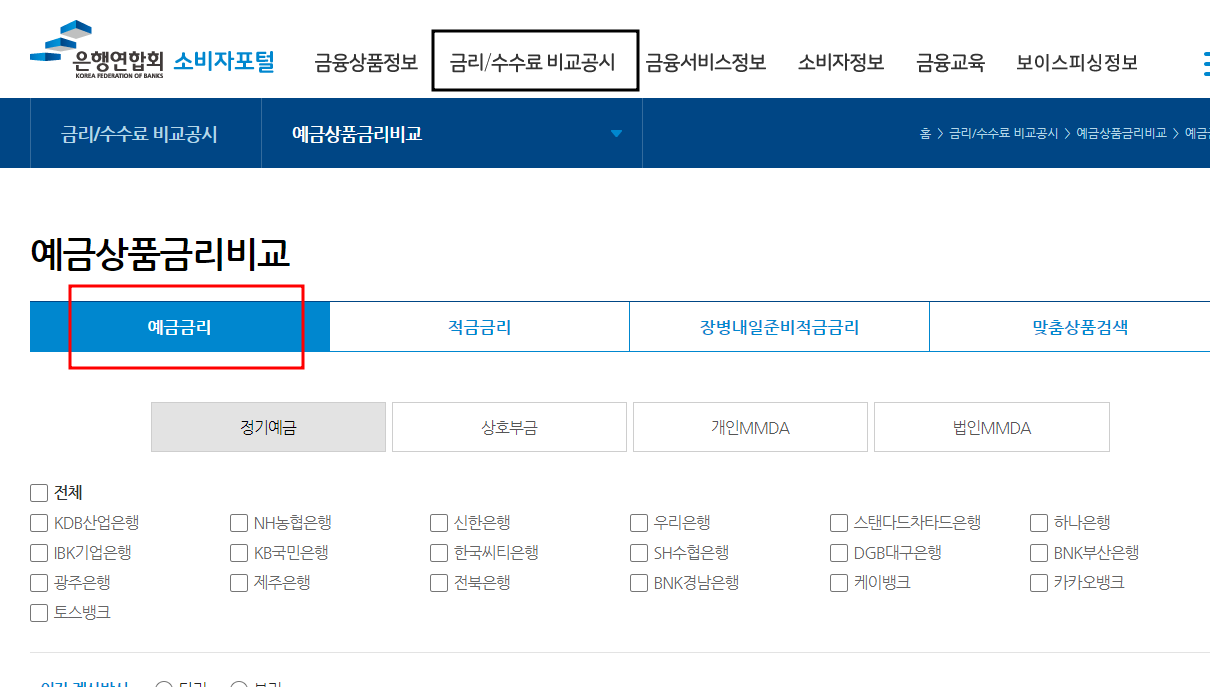The width and height of the screenshot is (1210, 687).
Task: Select the 법인MMDA product type
Action: 991,426
